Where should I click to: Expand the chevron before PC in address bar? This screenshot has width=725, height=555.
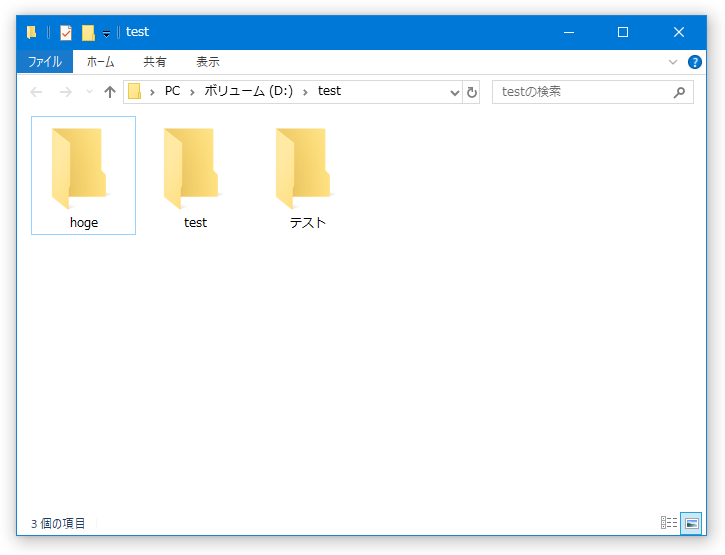tap(152, 92)
